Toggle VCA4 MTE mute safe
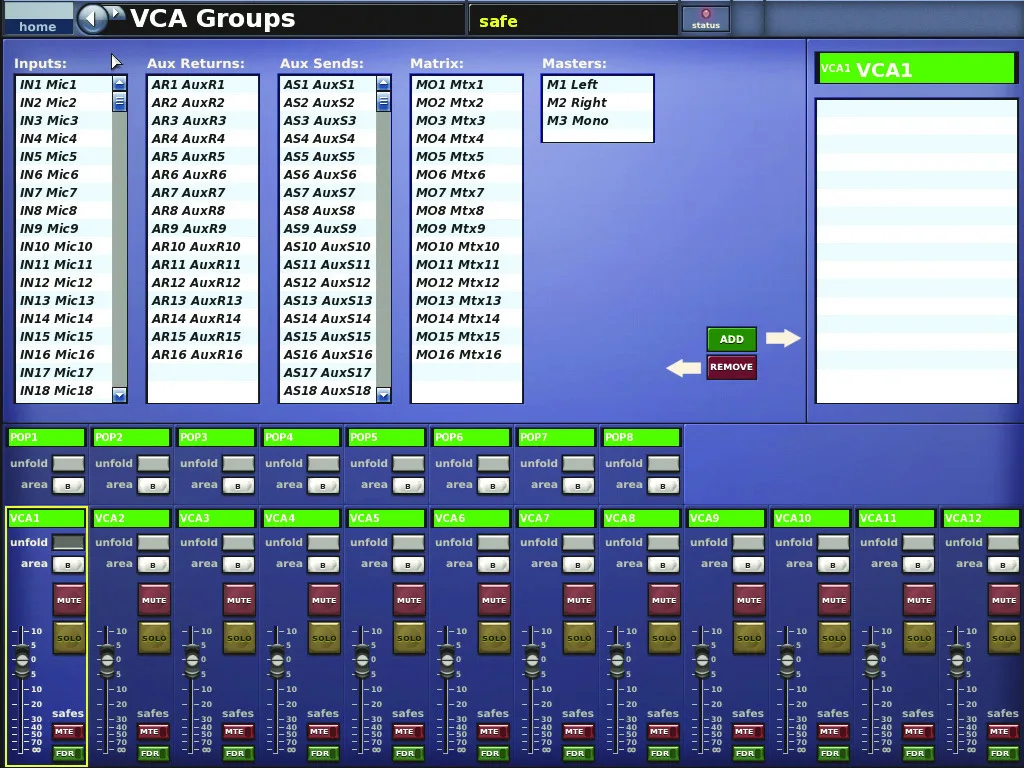This screenshot has height=768, width=1024. [323, 732]
